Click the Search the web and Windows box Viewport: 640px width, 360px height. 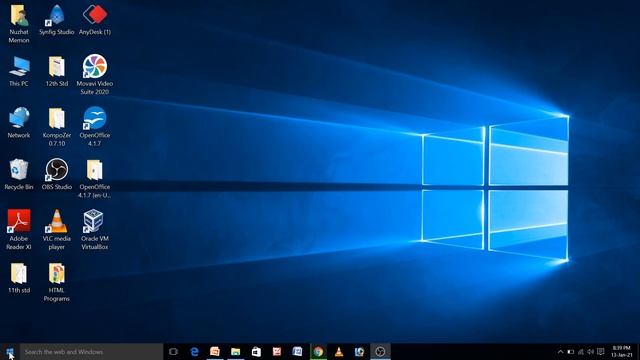[x=91, y=352]
